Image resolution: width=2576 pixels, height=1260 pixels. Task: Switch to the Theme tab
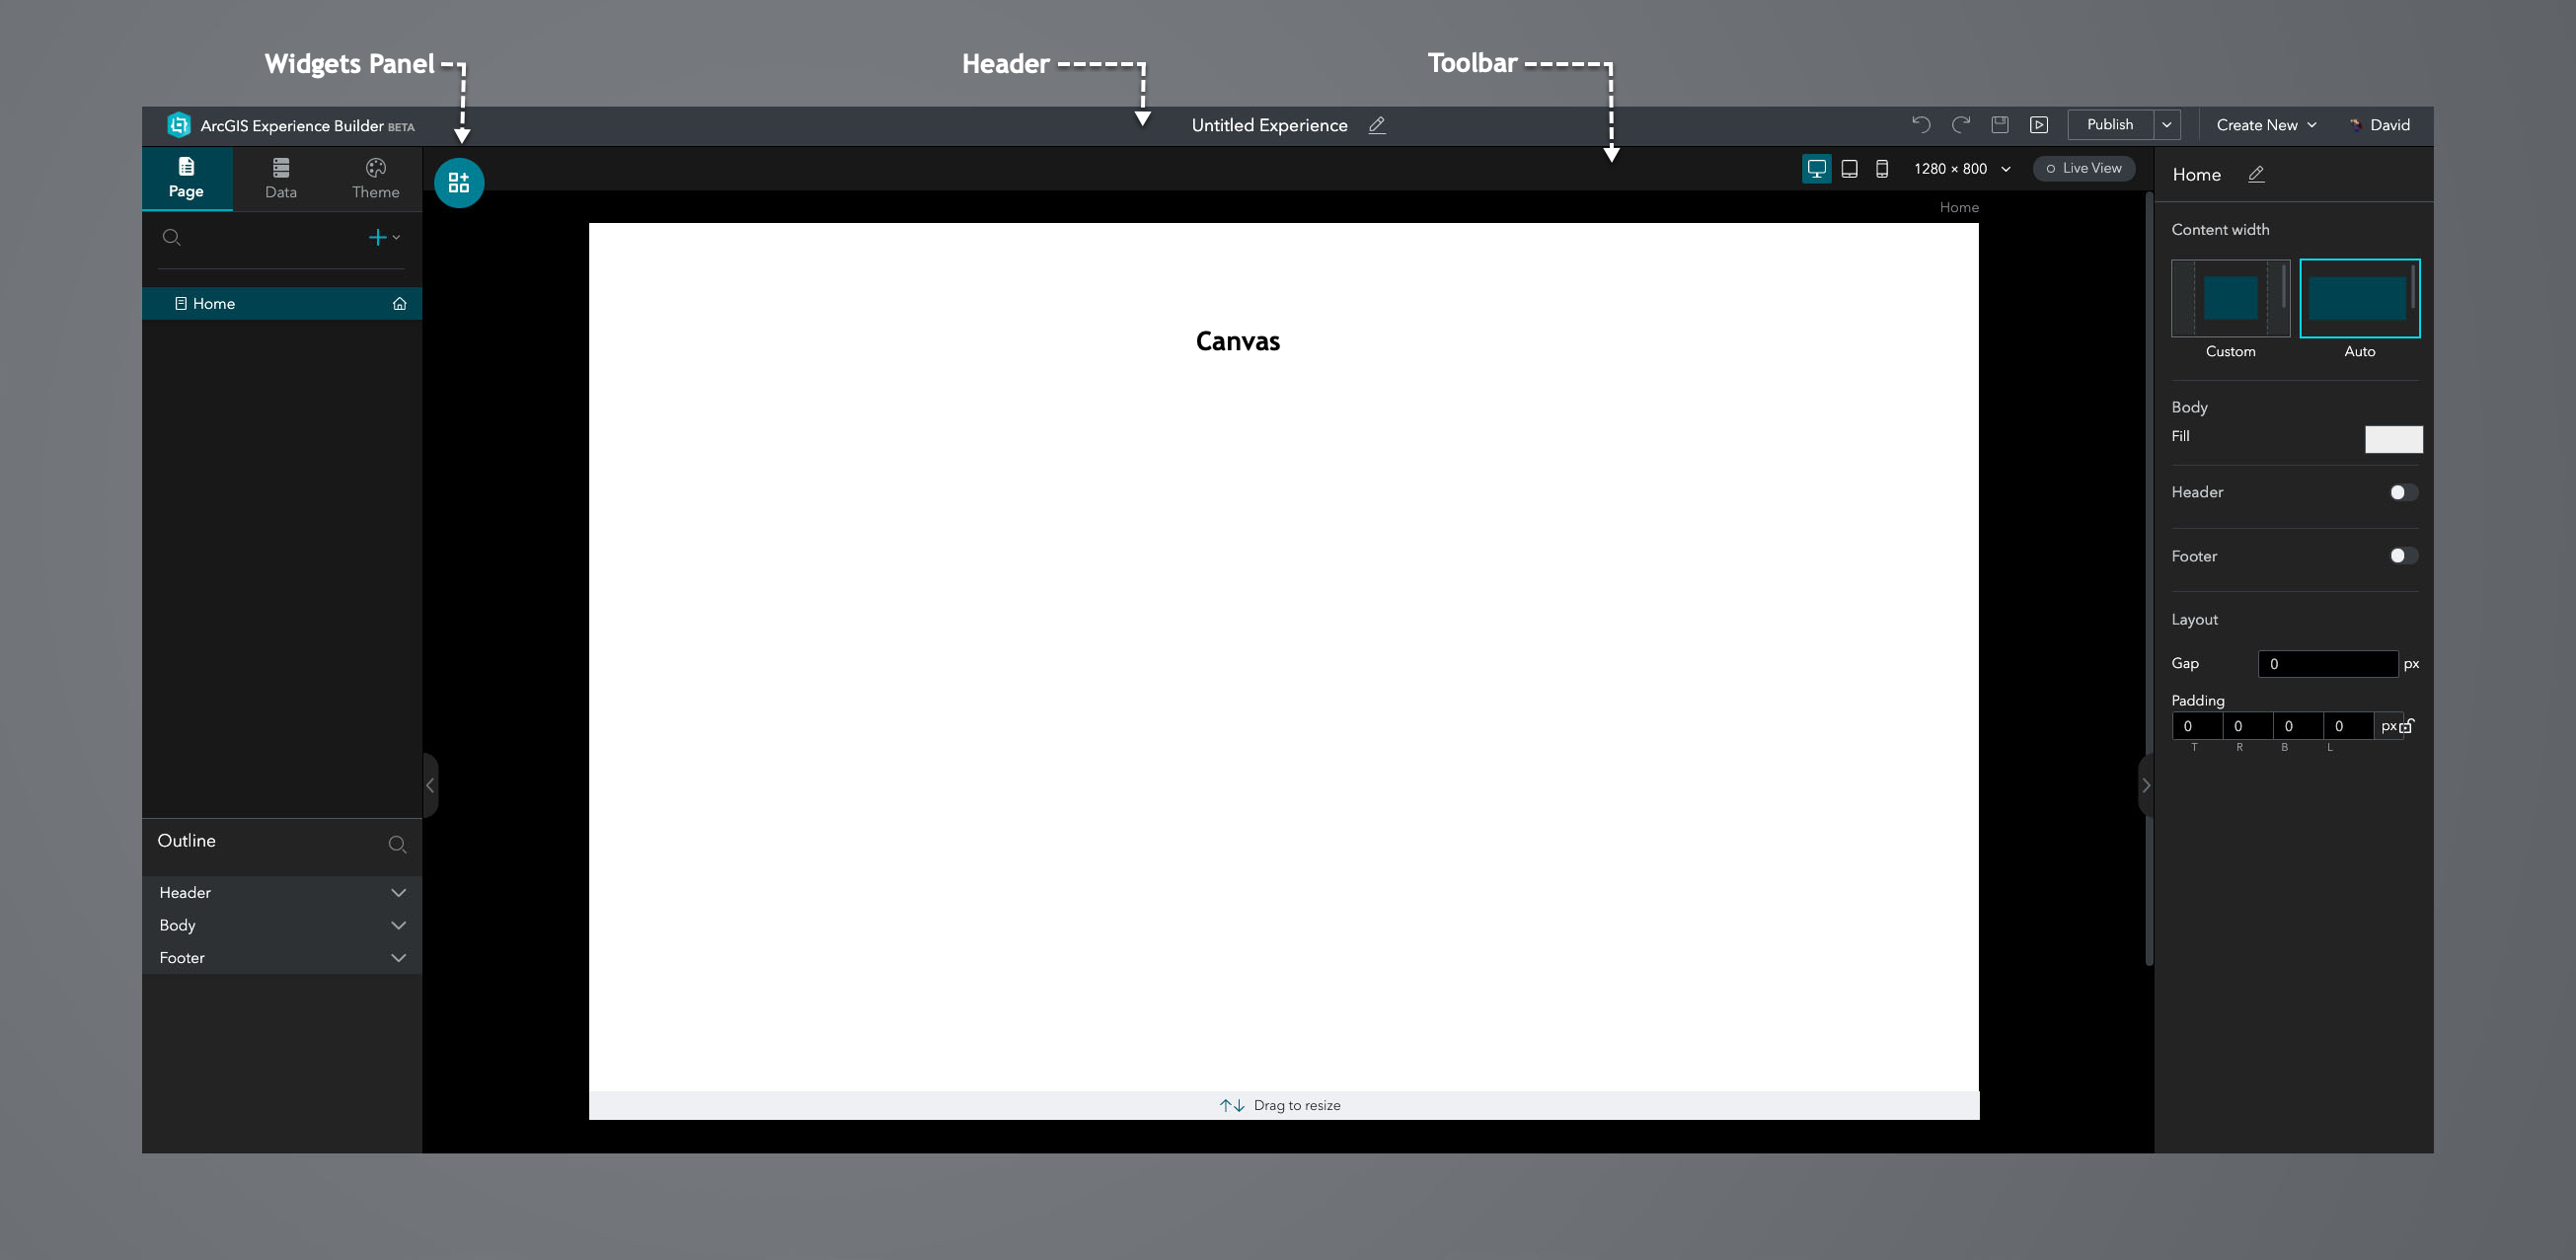click(375, 179)
